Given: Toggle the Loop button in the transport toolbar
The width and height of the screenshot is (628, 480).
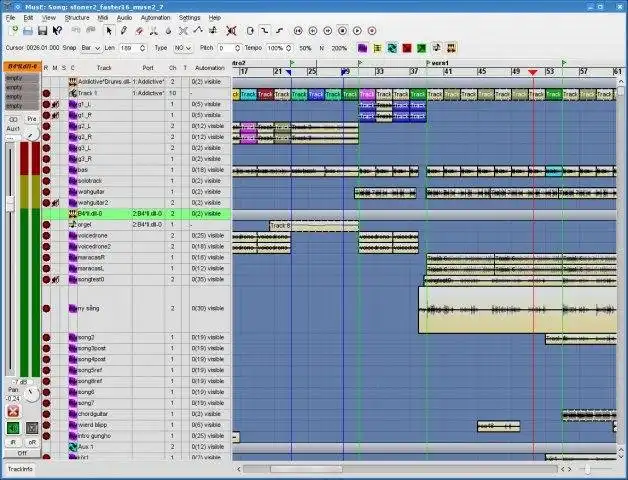Looking at the screenshot, I should [x=250, y=31].
